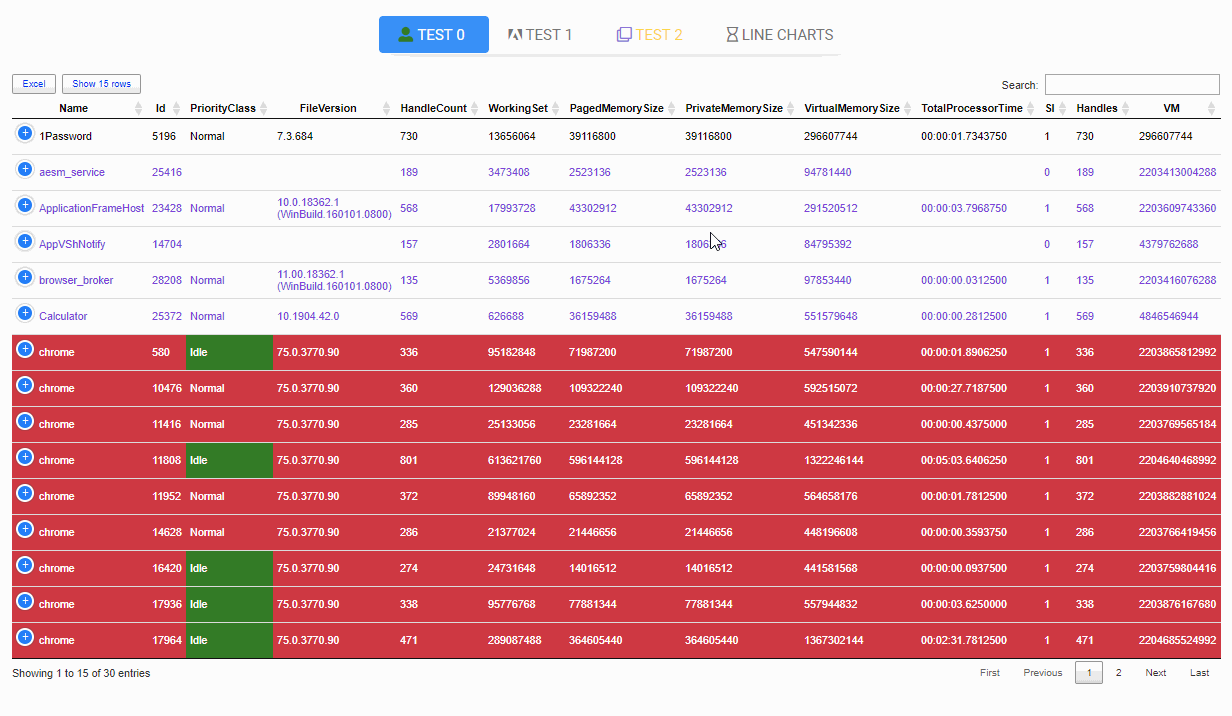The image size is (1232, 716).
Task: Expand the aesm_service row
Action: [25, 169]
